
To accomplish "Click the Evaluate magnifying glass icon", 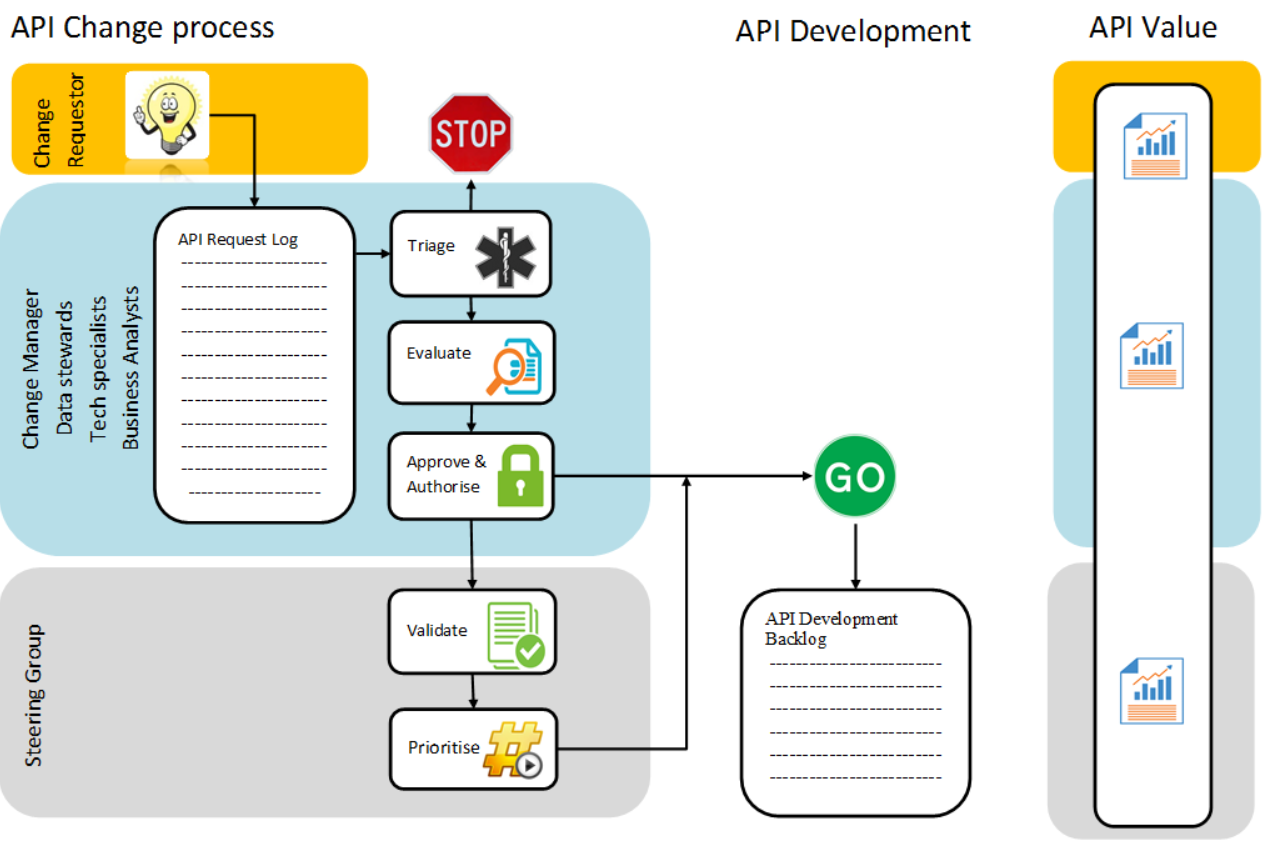I will tap(514, 364).
